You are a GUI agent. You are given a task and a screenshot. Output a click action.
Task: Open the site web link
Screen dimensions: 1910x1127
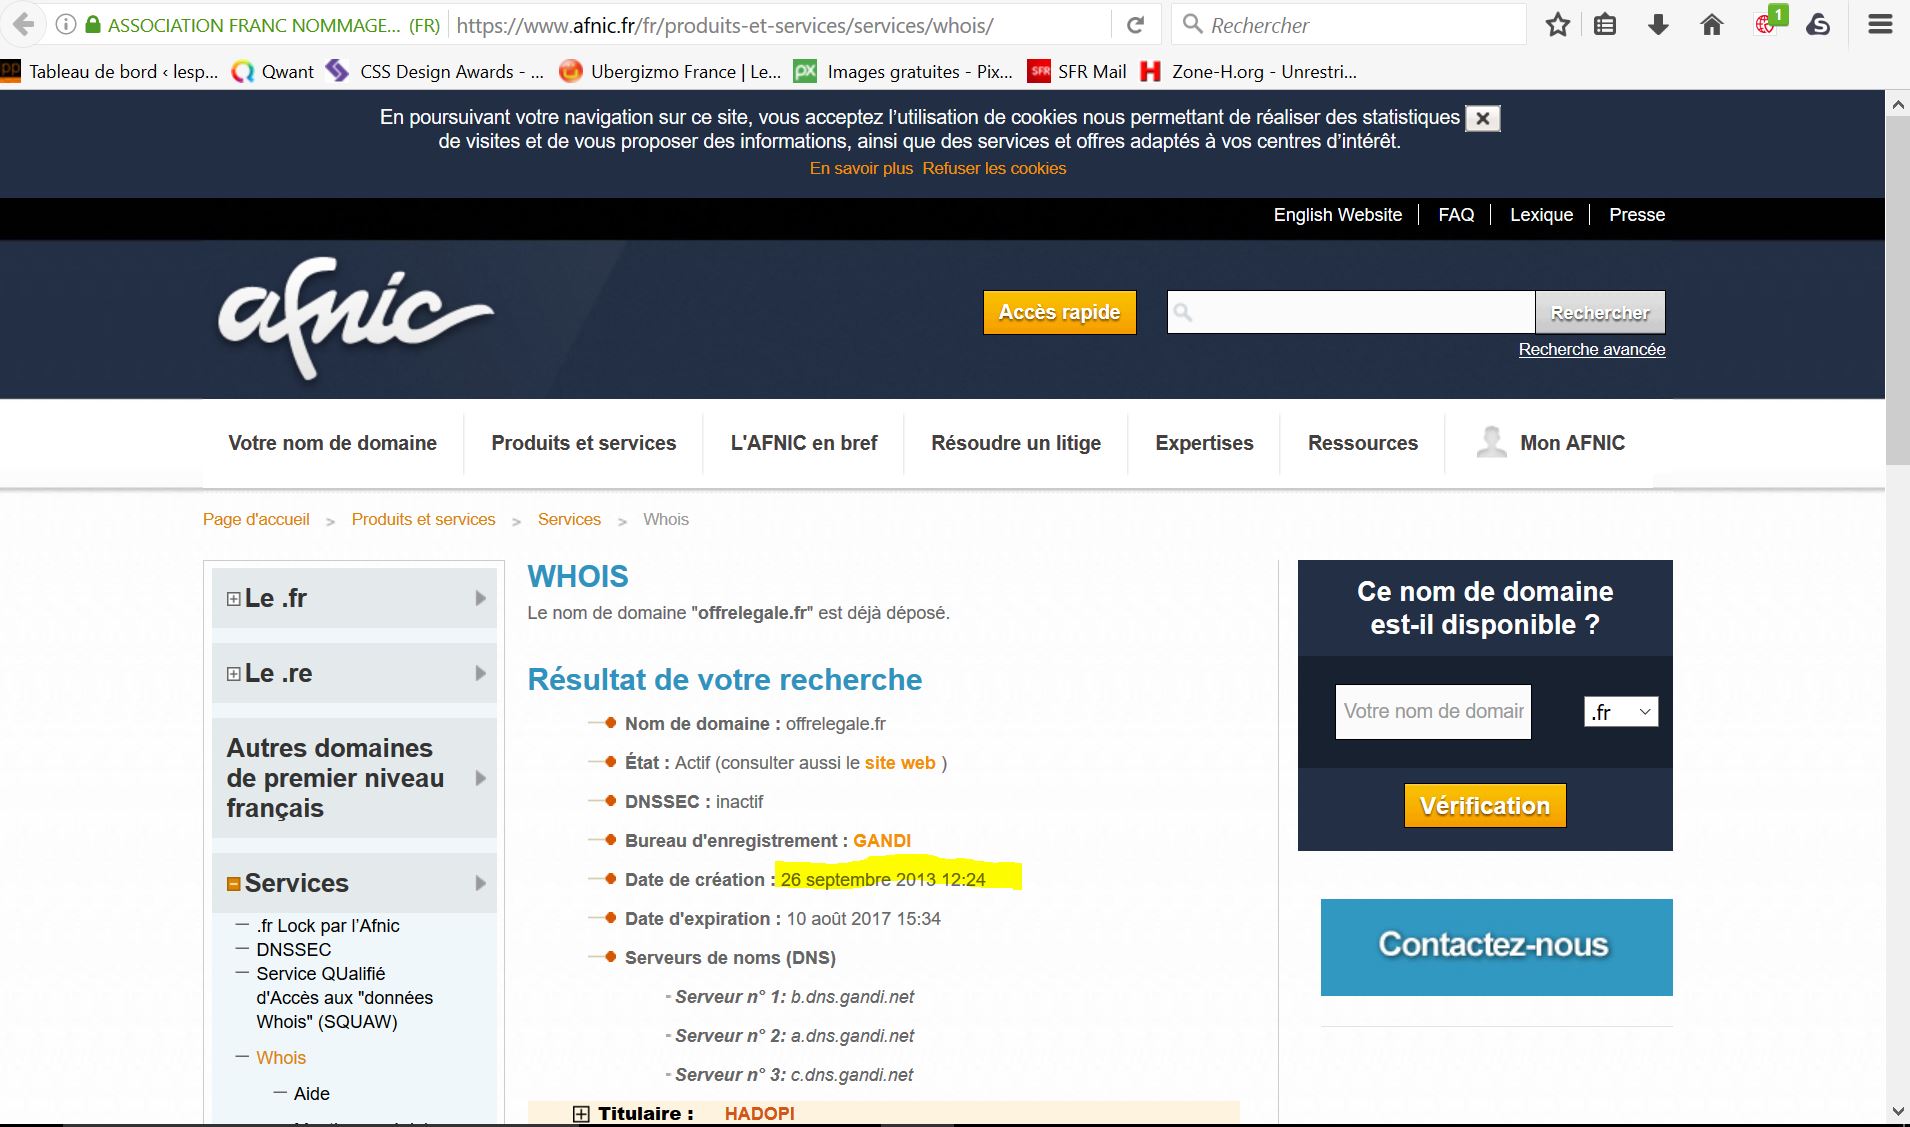click(900, 763)
